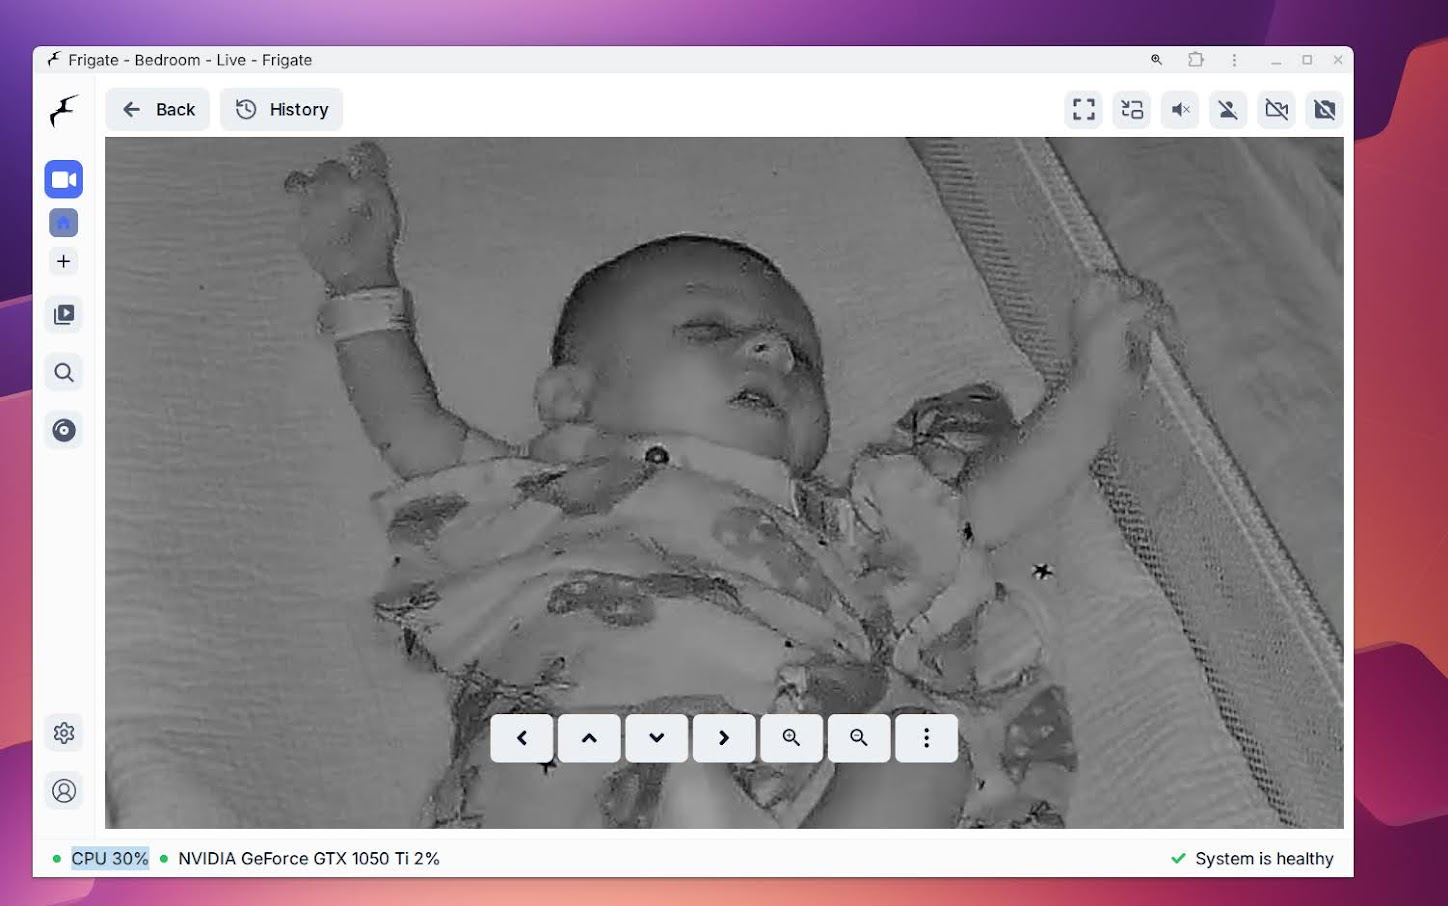Zoom in using the PTZ magnifier control

click(791, 738)
